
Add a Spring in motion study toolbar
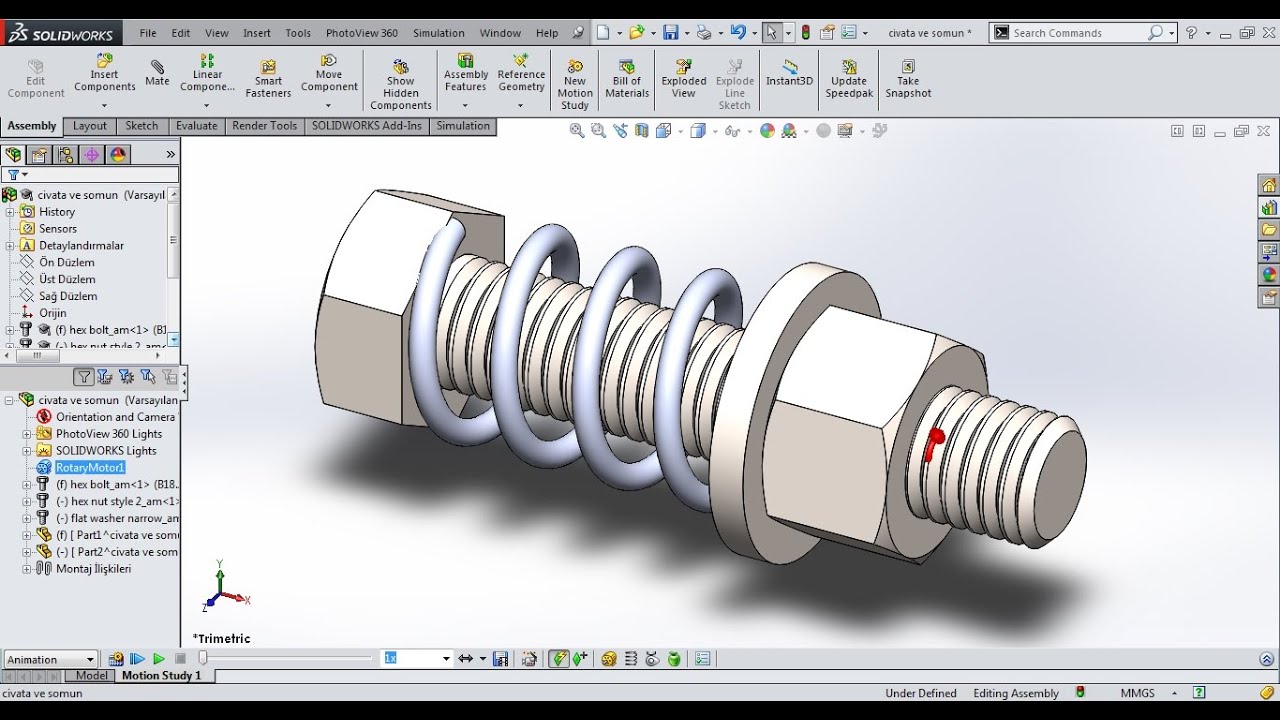point(631,659)
